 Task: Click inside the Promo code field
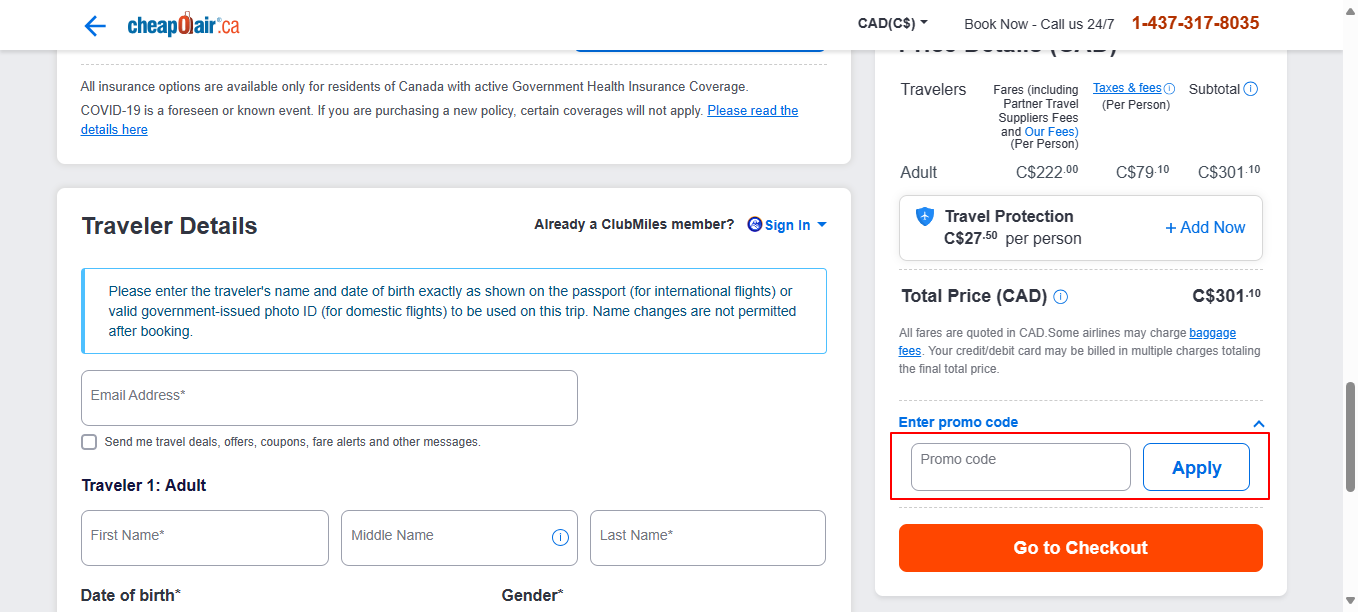pyautogui.click(x=1019, y=466)
